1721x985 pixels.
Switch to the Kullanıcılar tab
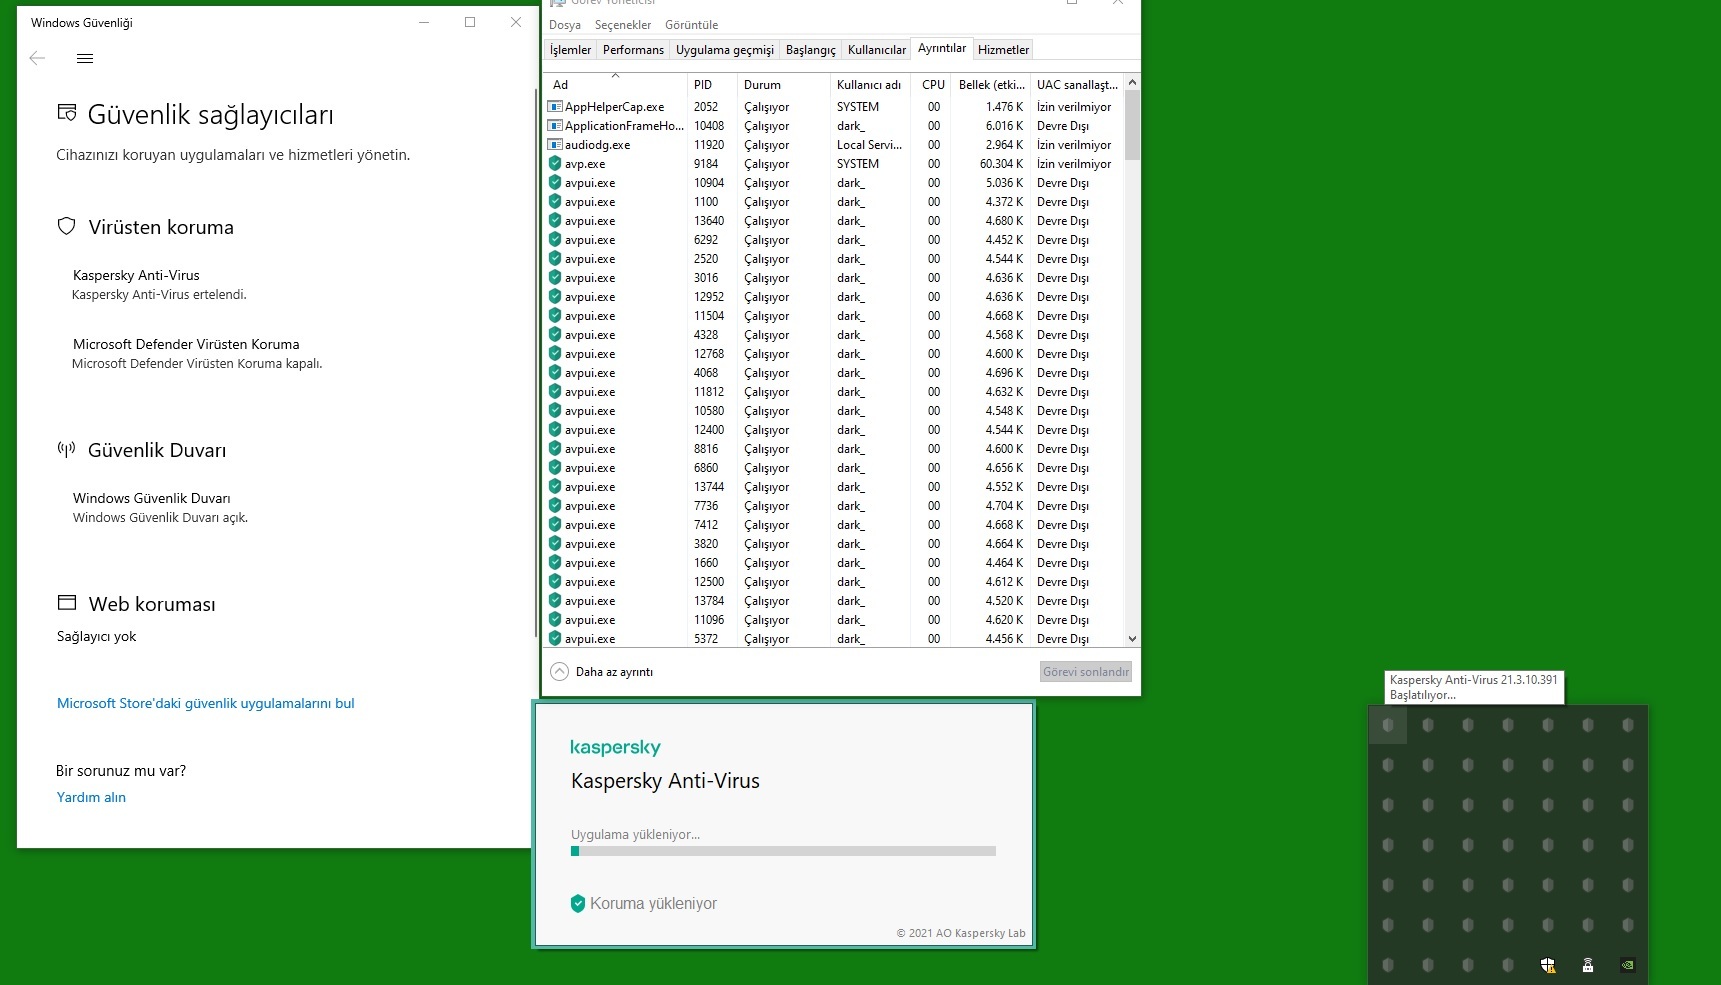[876, 50]
